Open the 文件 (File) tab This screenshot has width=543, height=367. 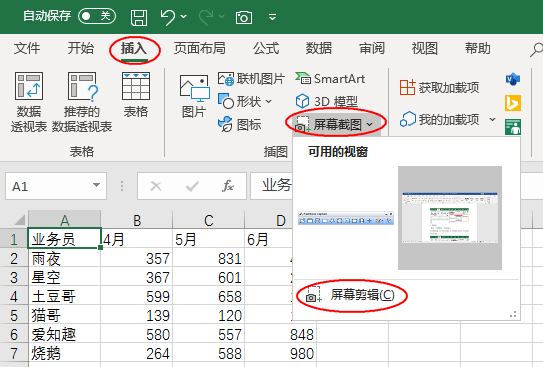click(27, 48)
